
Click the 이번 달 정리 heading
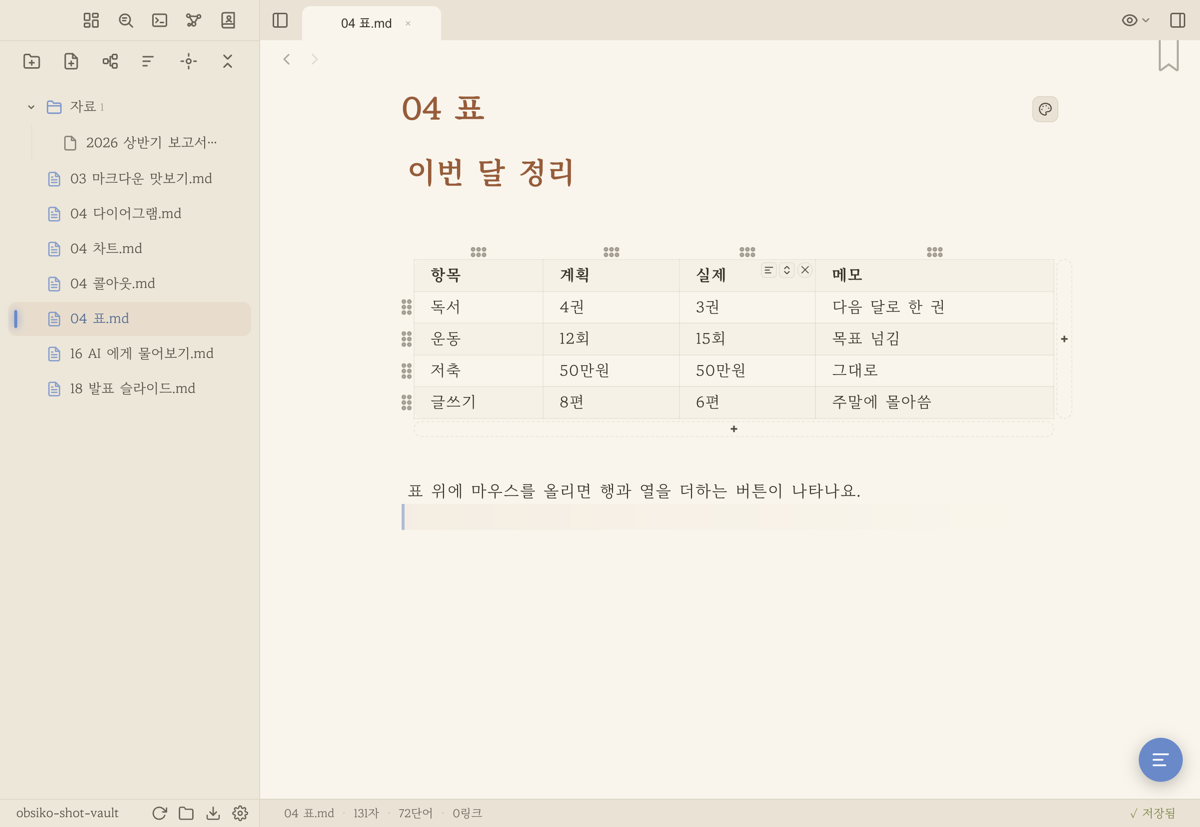click(x=491, y=172)
